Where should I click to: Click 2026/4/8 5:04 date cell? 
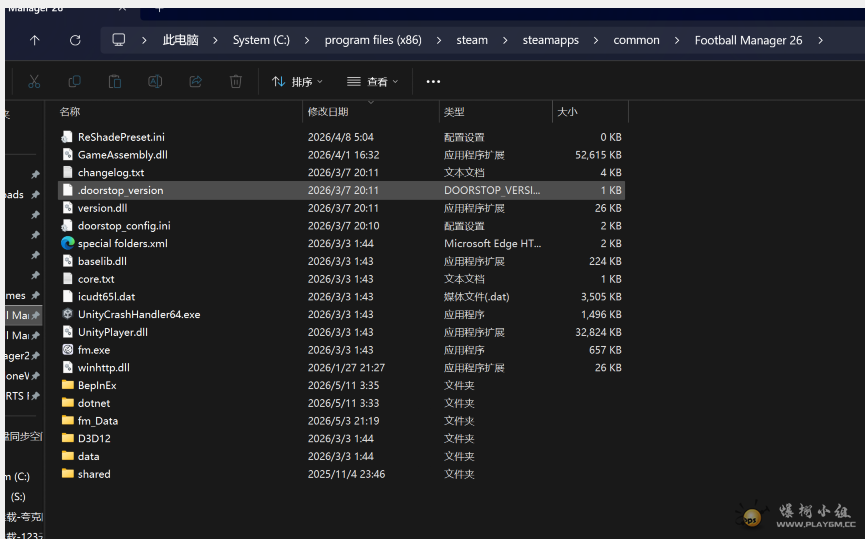[x=340, y=137]
